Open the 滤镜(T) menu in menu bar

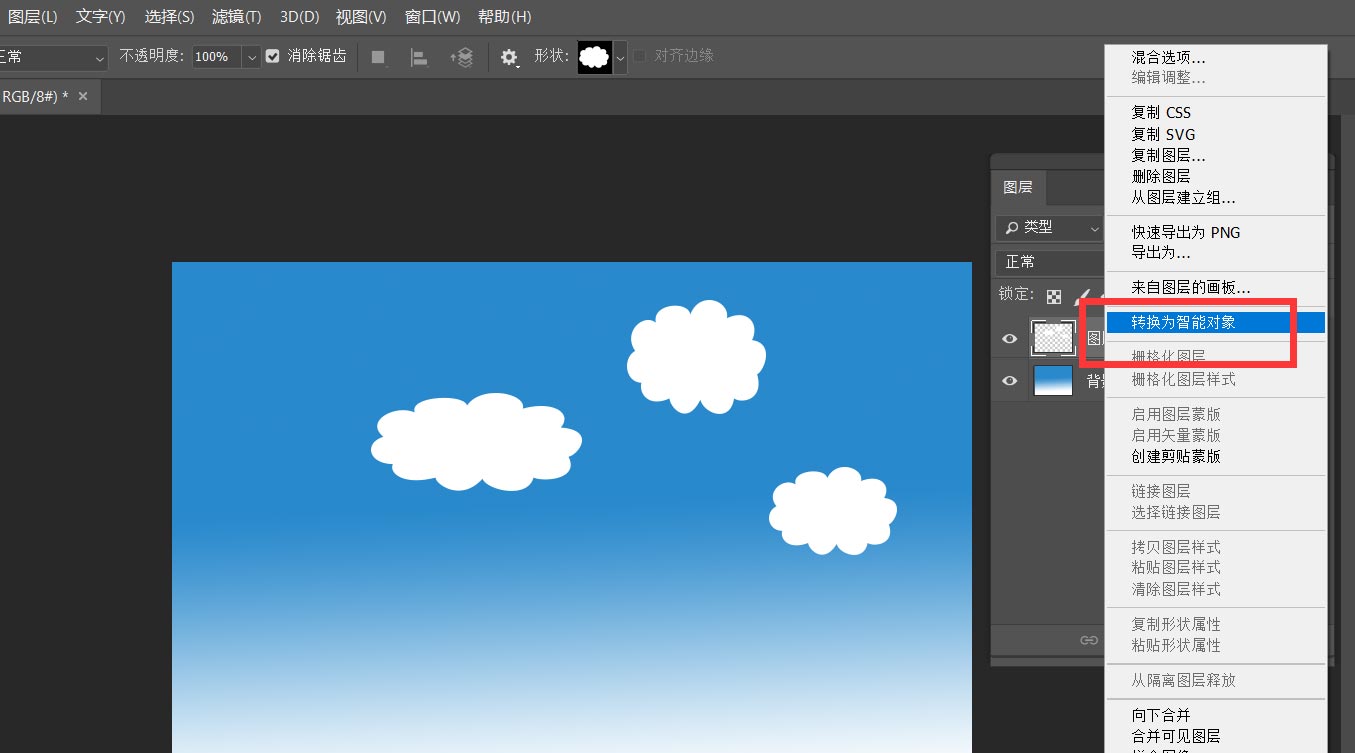236,17
